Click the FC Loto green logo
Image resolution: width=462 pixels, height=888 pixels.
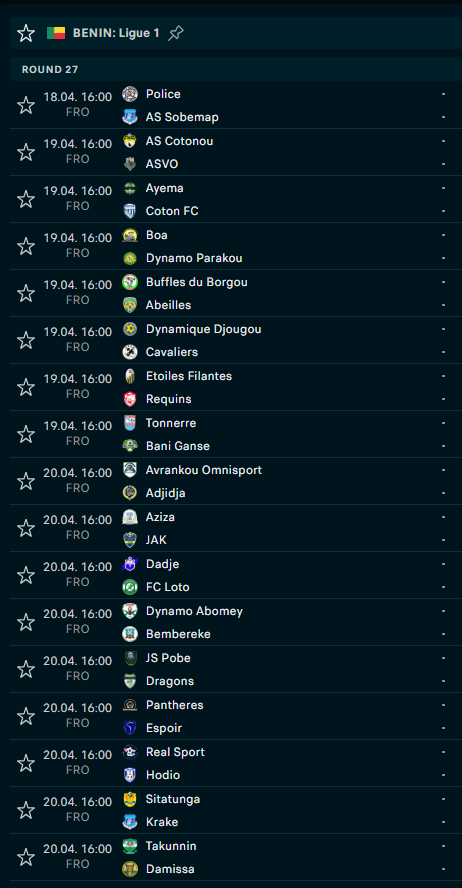click(130, 587)
